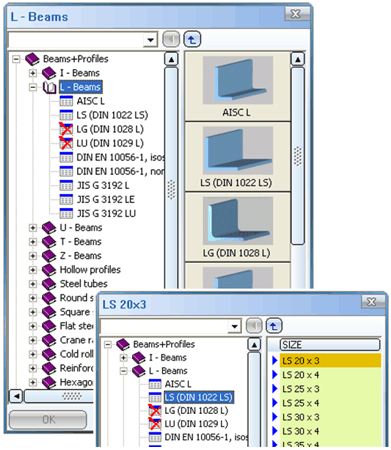391x450 pixels.
Task: Collapse L - Beams node in LS 20x3 window
Action: point(124,371)
